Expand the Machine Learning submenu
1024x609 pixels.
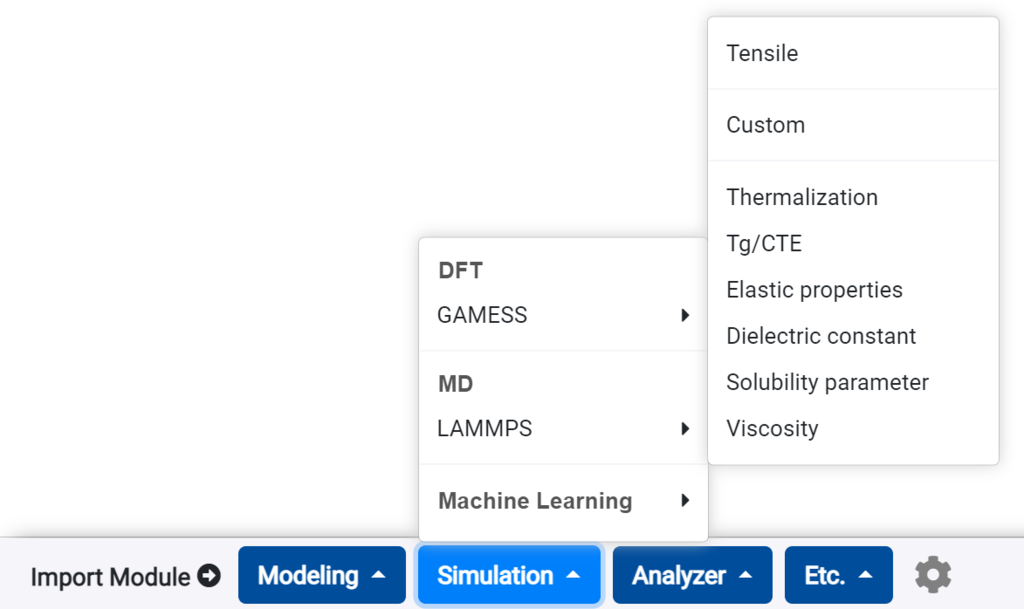(x=534, y=501)
